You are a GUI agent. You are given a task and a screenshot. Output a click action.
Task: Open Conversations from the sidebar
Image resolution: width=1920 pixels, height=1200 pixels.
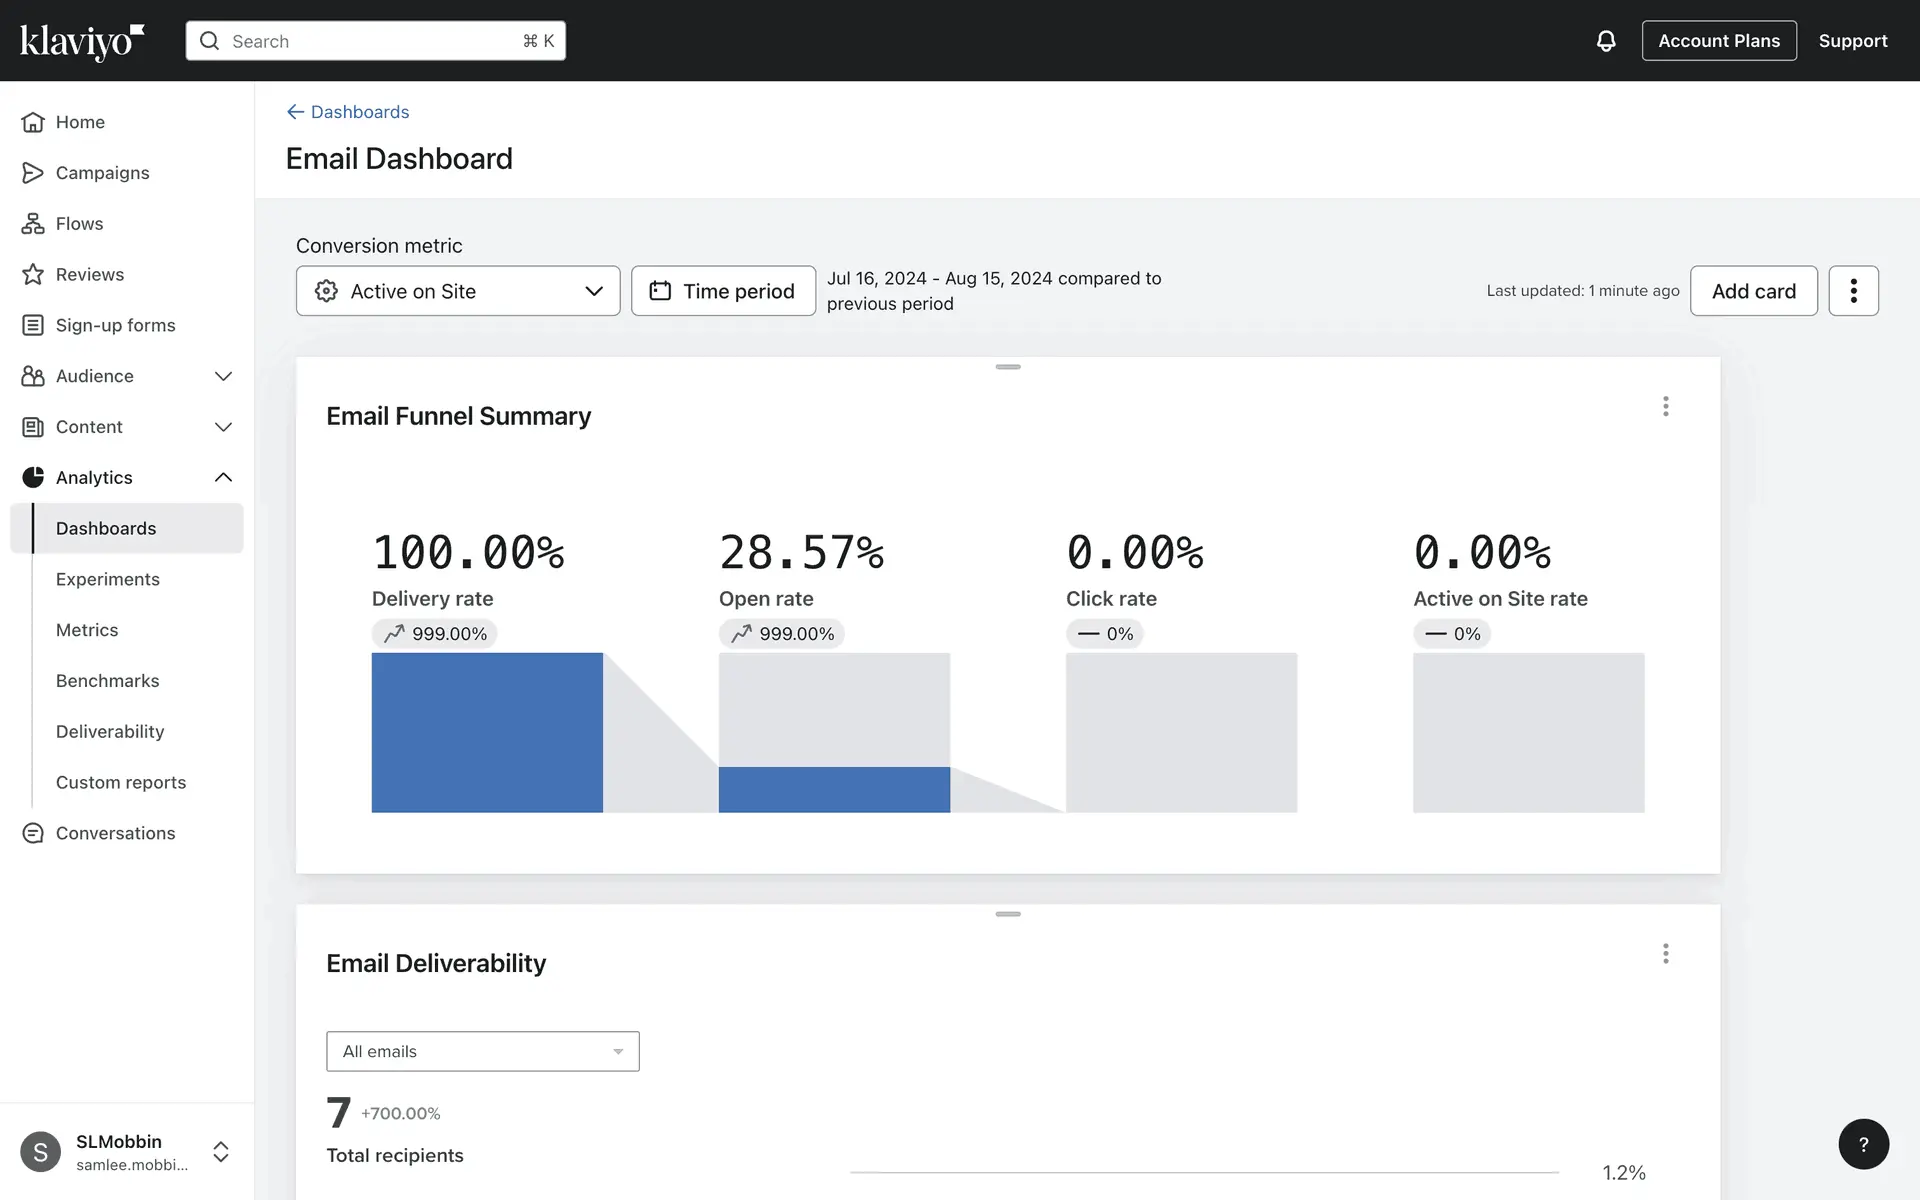pyautogui.click(x=115, y=833)
